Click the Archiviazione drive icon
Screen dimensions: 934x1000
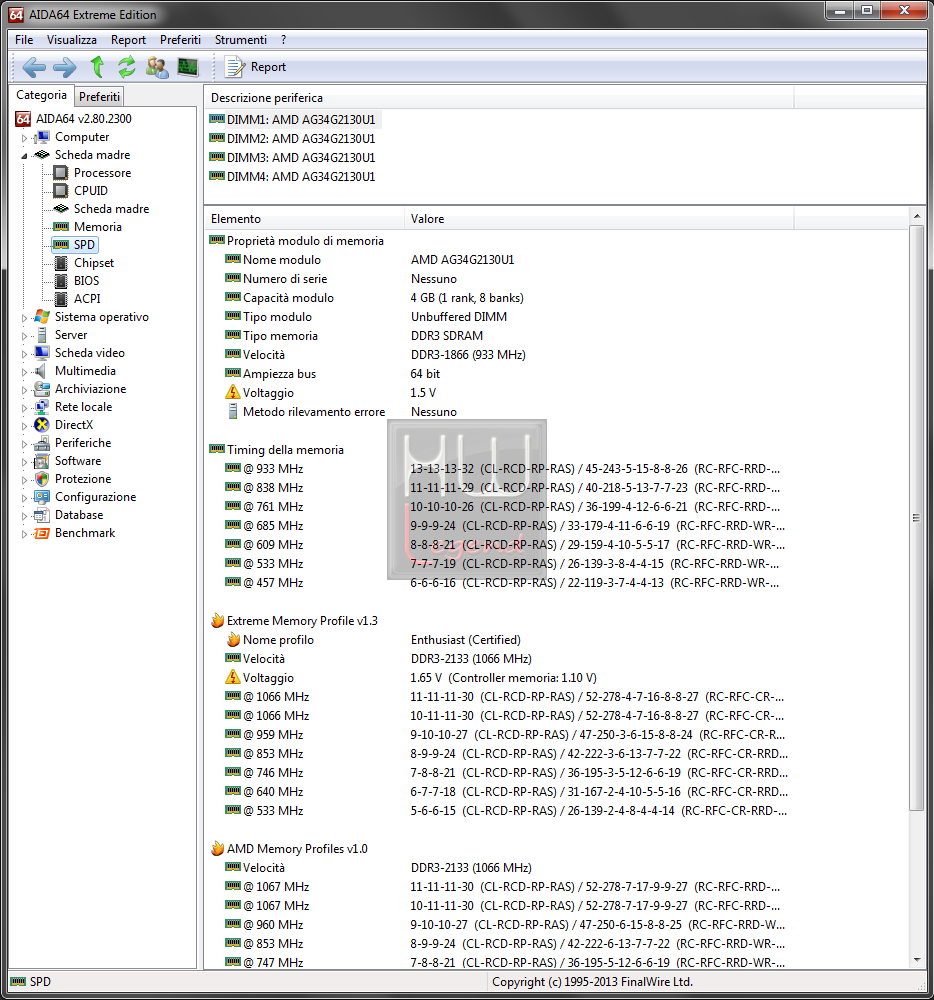tap(42, 389)
